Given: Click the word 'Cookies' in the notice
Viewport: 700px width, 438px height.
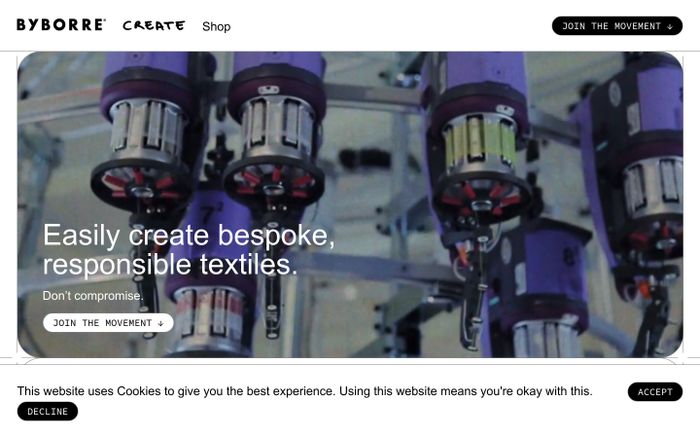Looking at the screenshot, I should click(139, 391).
